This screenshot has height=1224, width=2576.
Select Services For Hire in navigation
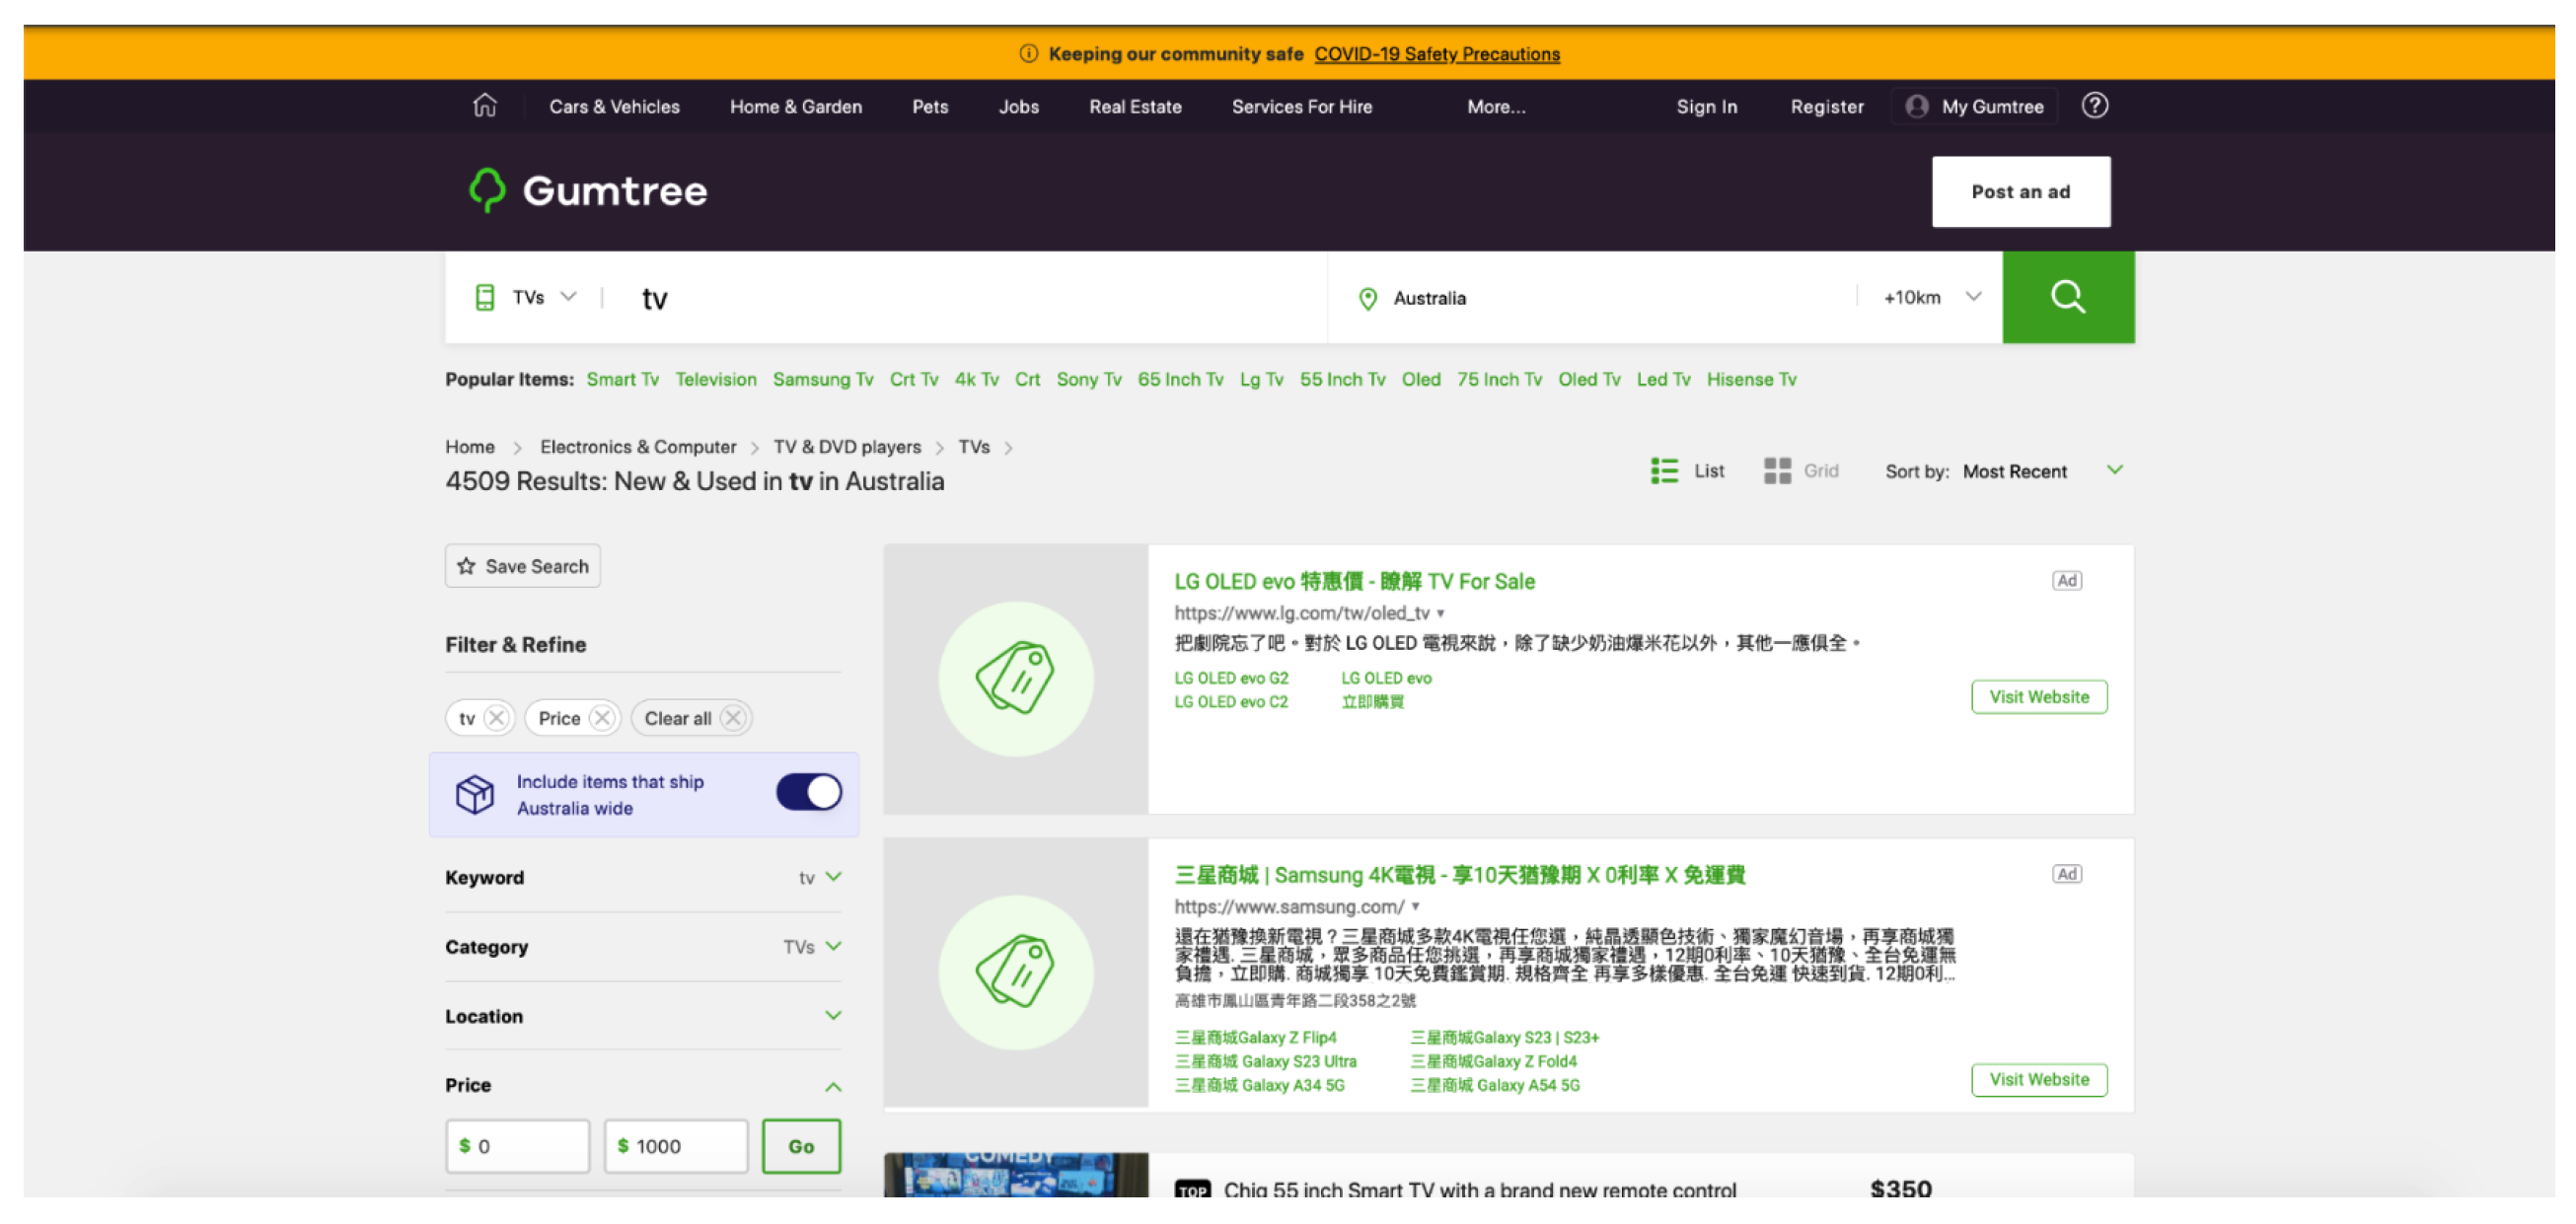tap(1302, 106)
